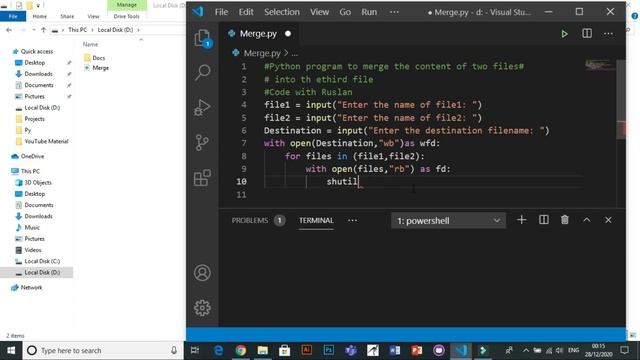Switch to the PROBLEMS tab
This screenshot has width=640, height=360.
pos(250,220)
